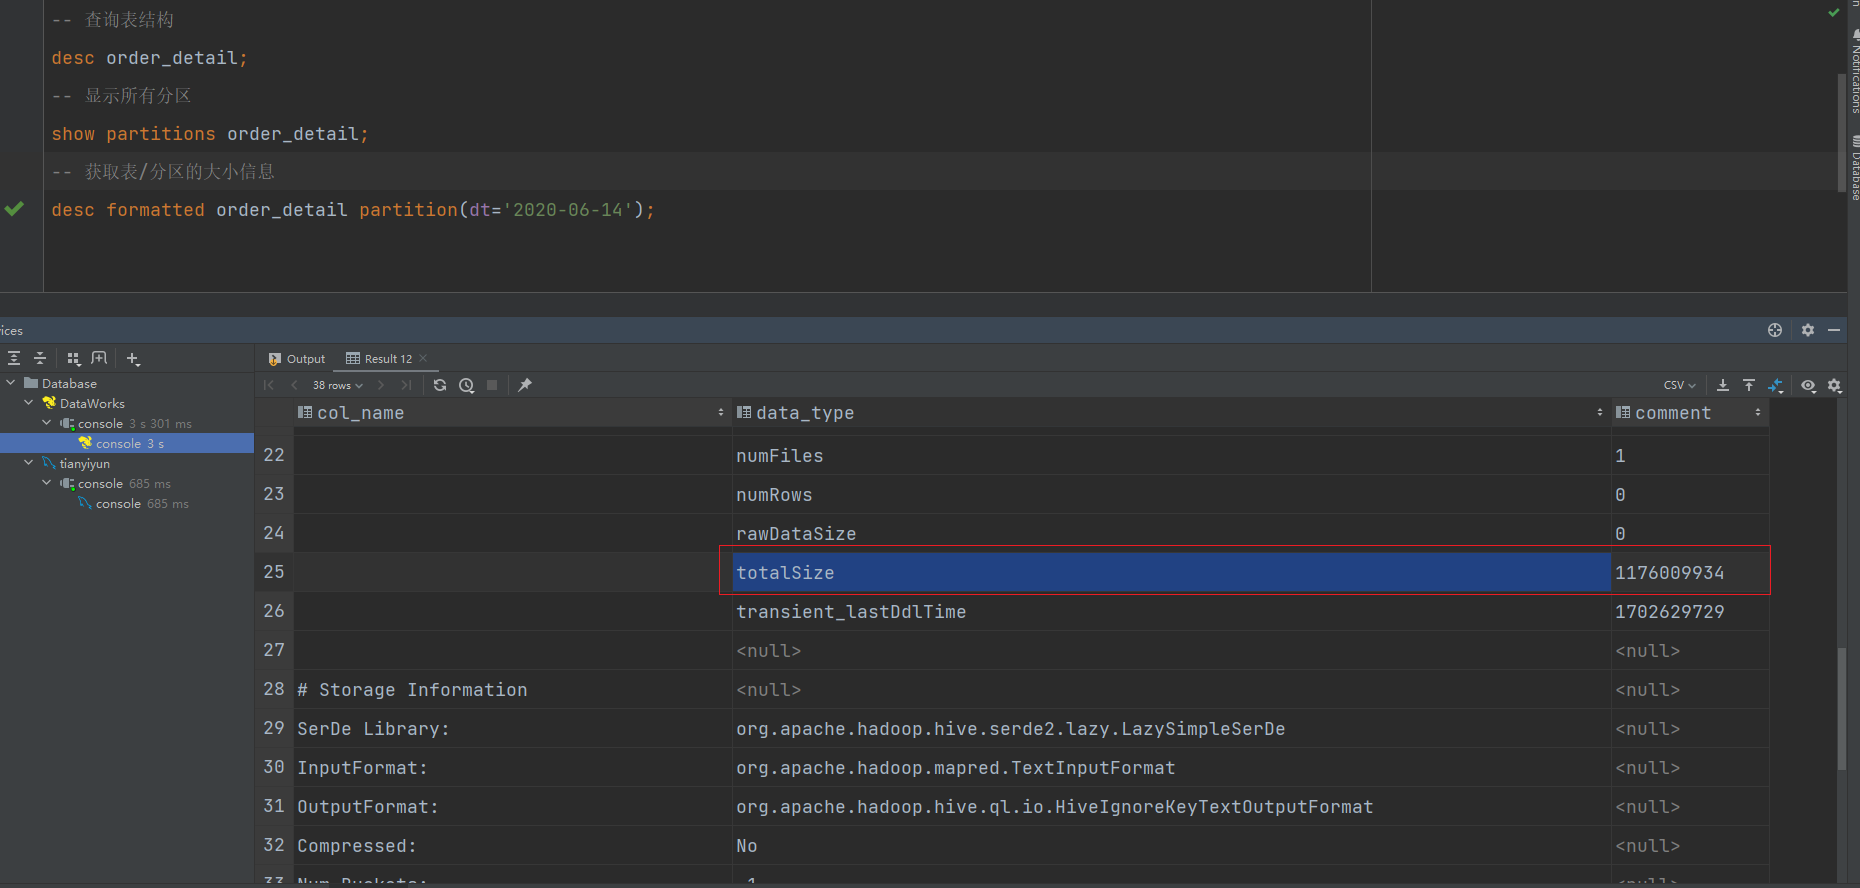Select the transient_lastDdlTime cell

[x=1171, y=611]
